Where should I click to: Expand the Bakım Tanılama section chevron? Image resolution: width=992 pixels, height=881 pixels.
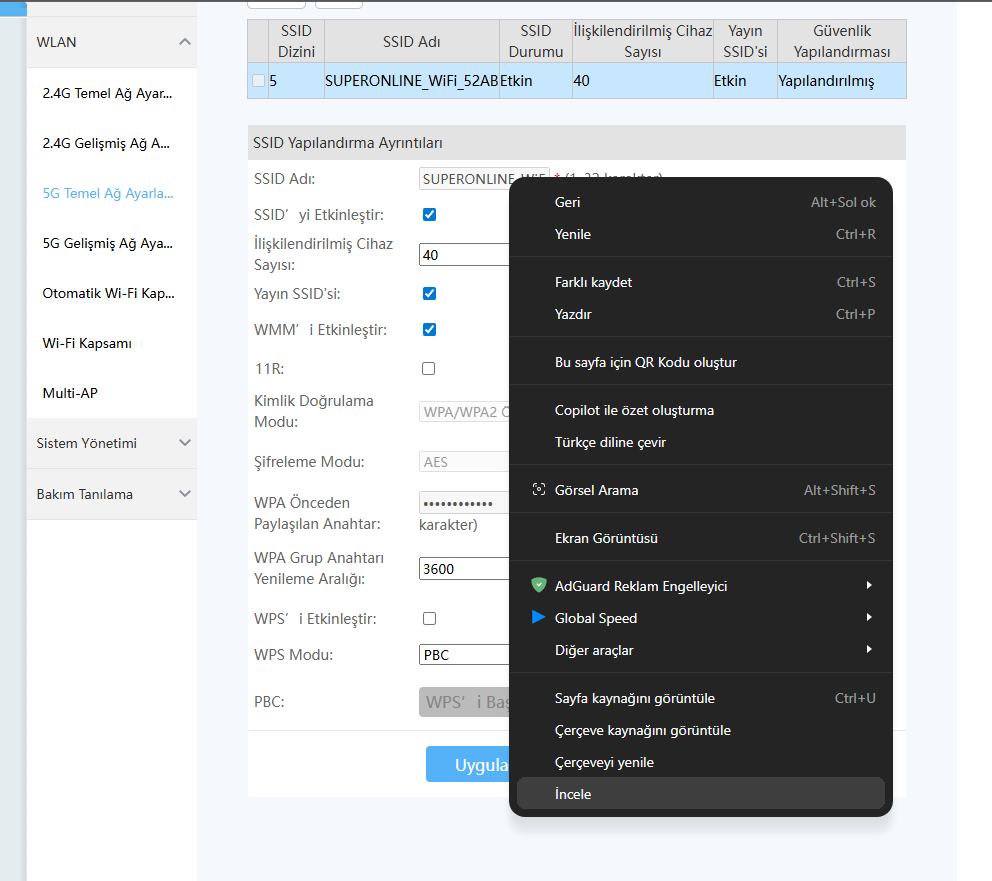(x=185, y=493)
